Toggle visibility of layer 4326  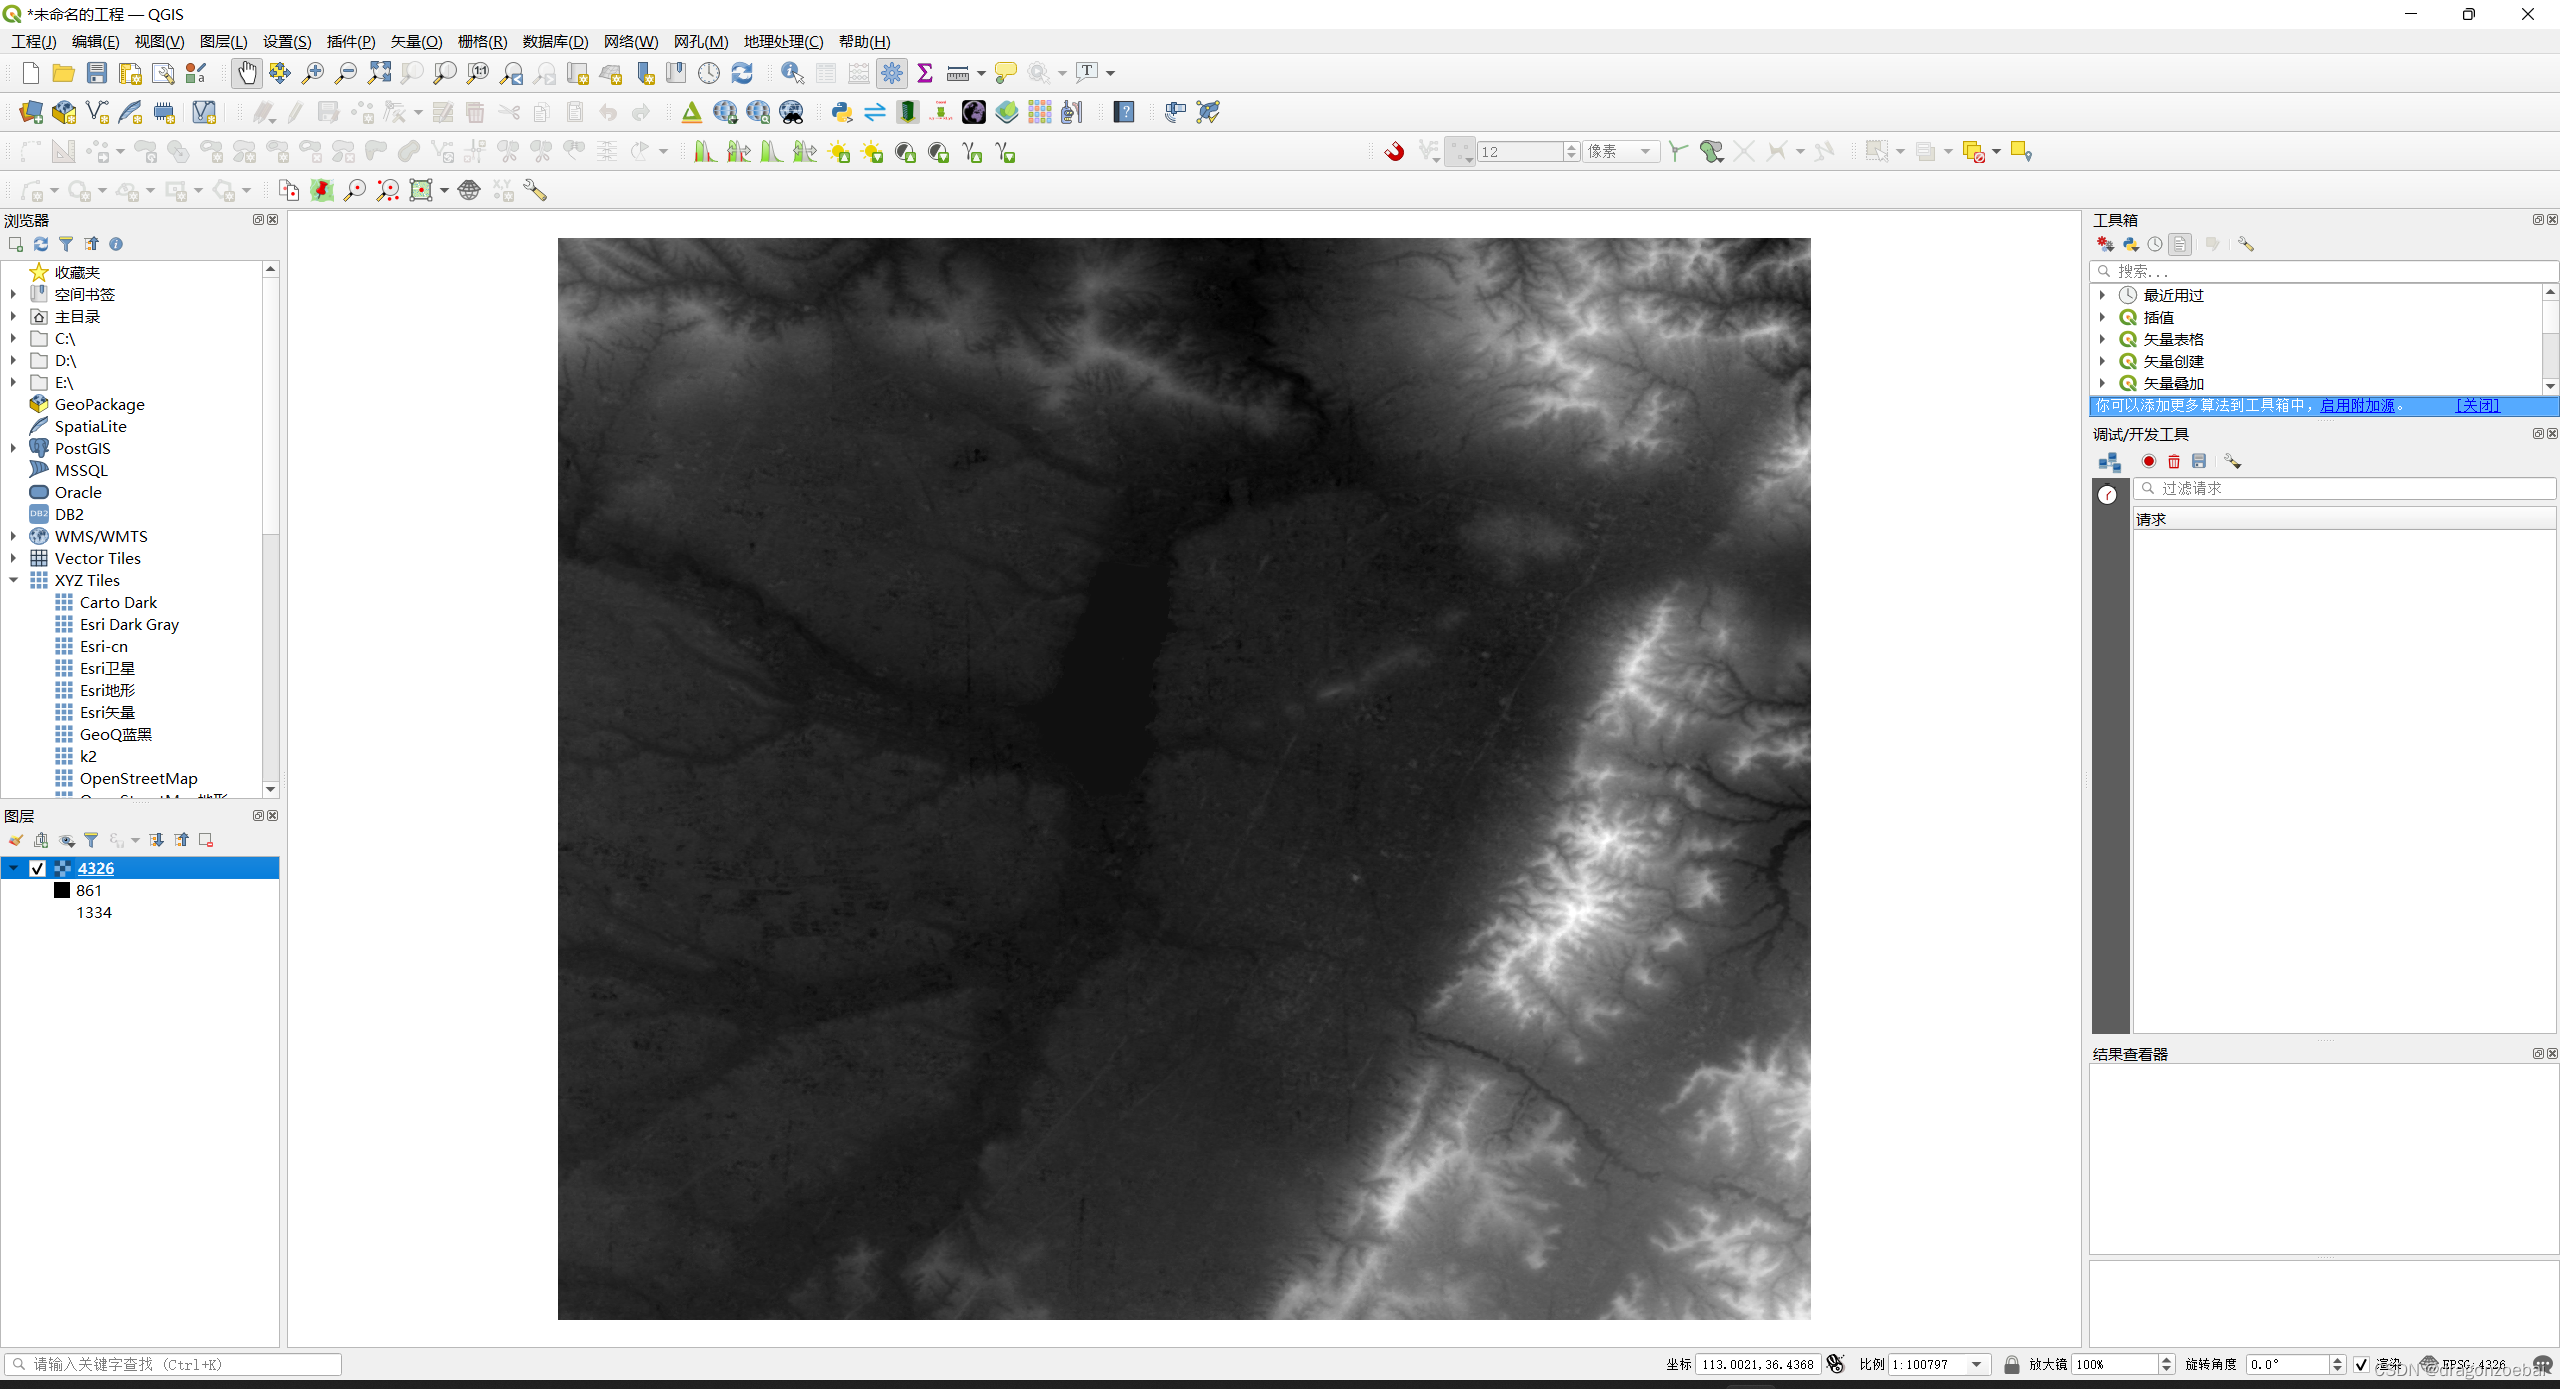coord(38,868)
